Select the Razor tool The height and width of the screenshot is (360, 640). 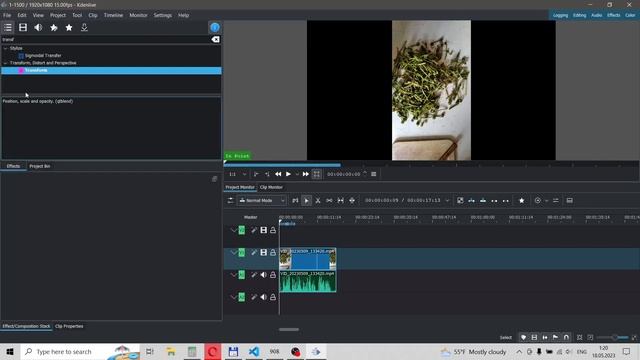click(318, 200)
